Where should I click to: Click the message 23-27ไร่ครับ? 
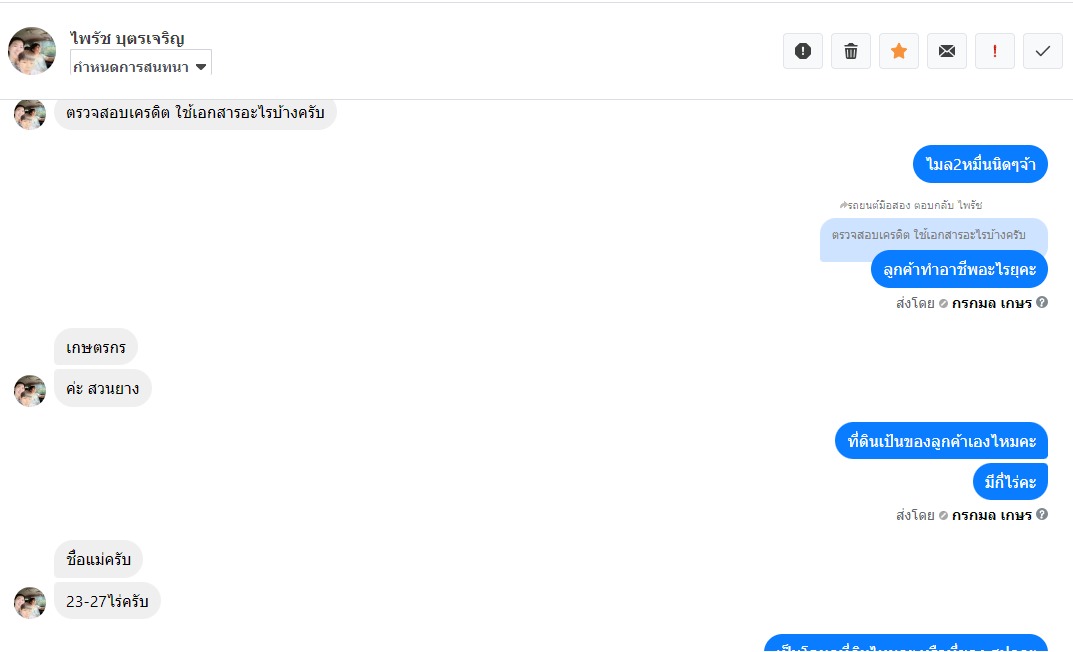107,601
